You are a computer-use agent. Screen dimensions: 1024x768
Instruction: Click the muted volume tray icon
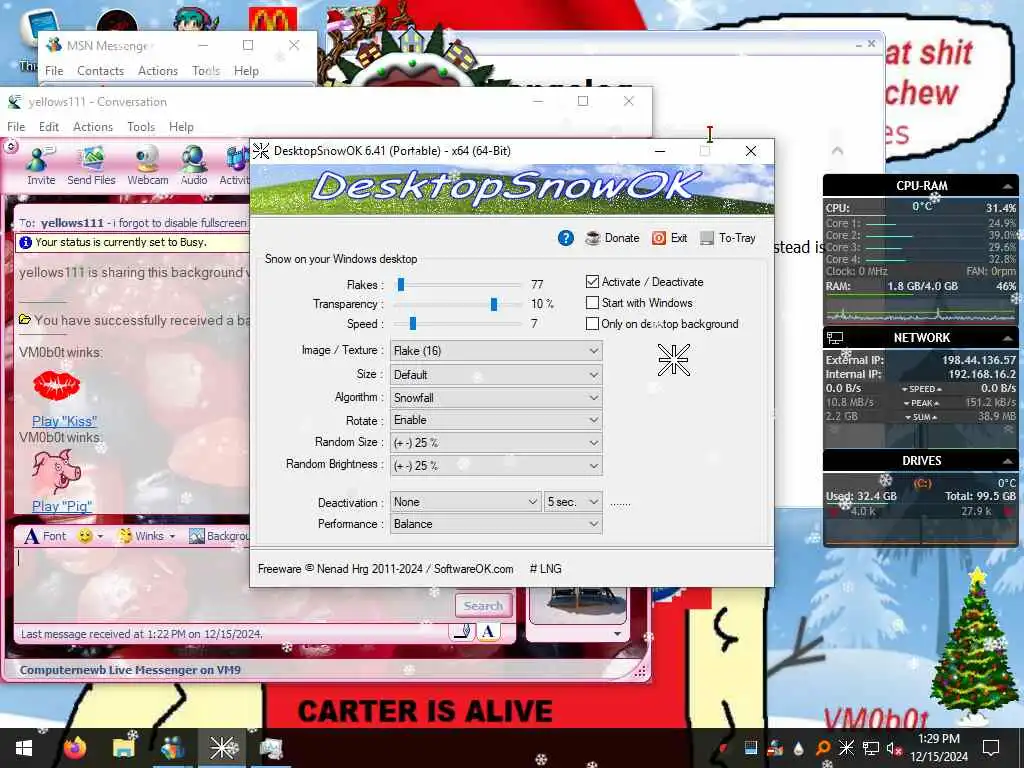pyautogui.click(x=894, y=748)
